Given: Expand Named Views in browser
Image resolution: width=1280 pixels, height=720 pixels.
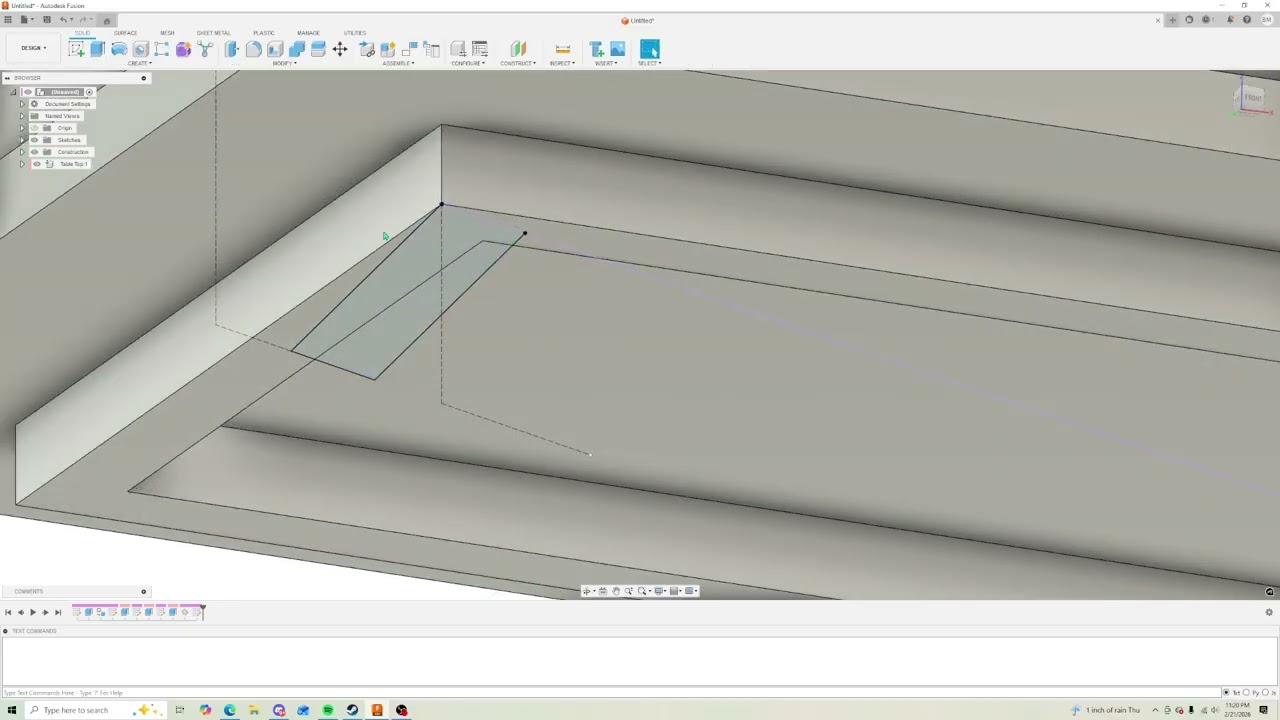Looking at the screenshot, I should pos(22,116).
